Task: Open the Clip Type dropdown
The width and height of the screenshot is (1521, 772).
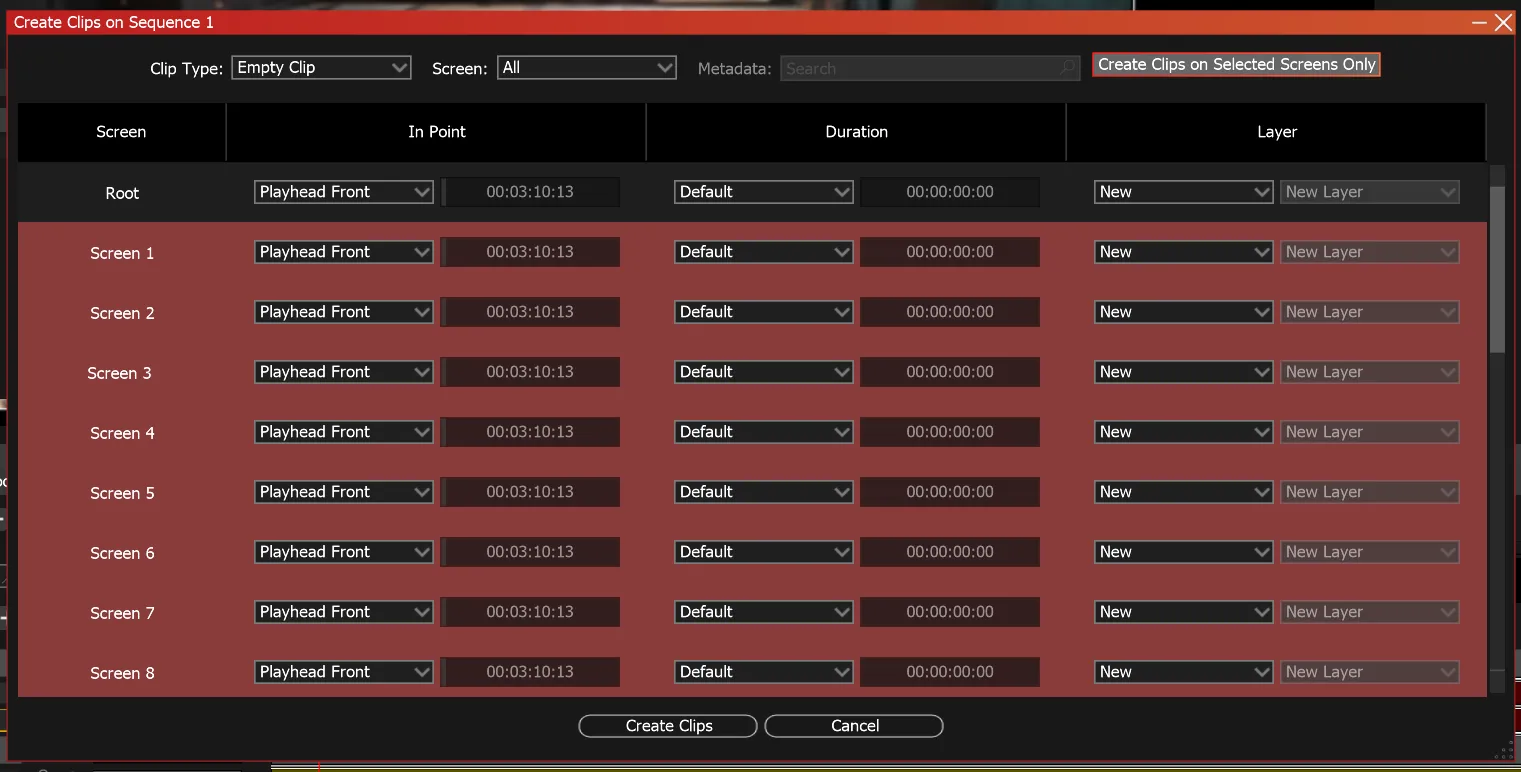Action: pyautogui.click(x=321, y=68)
